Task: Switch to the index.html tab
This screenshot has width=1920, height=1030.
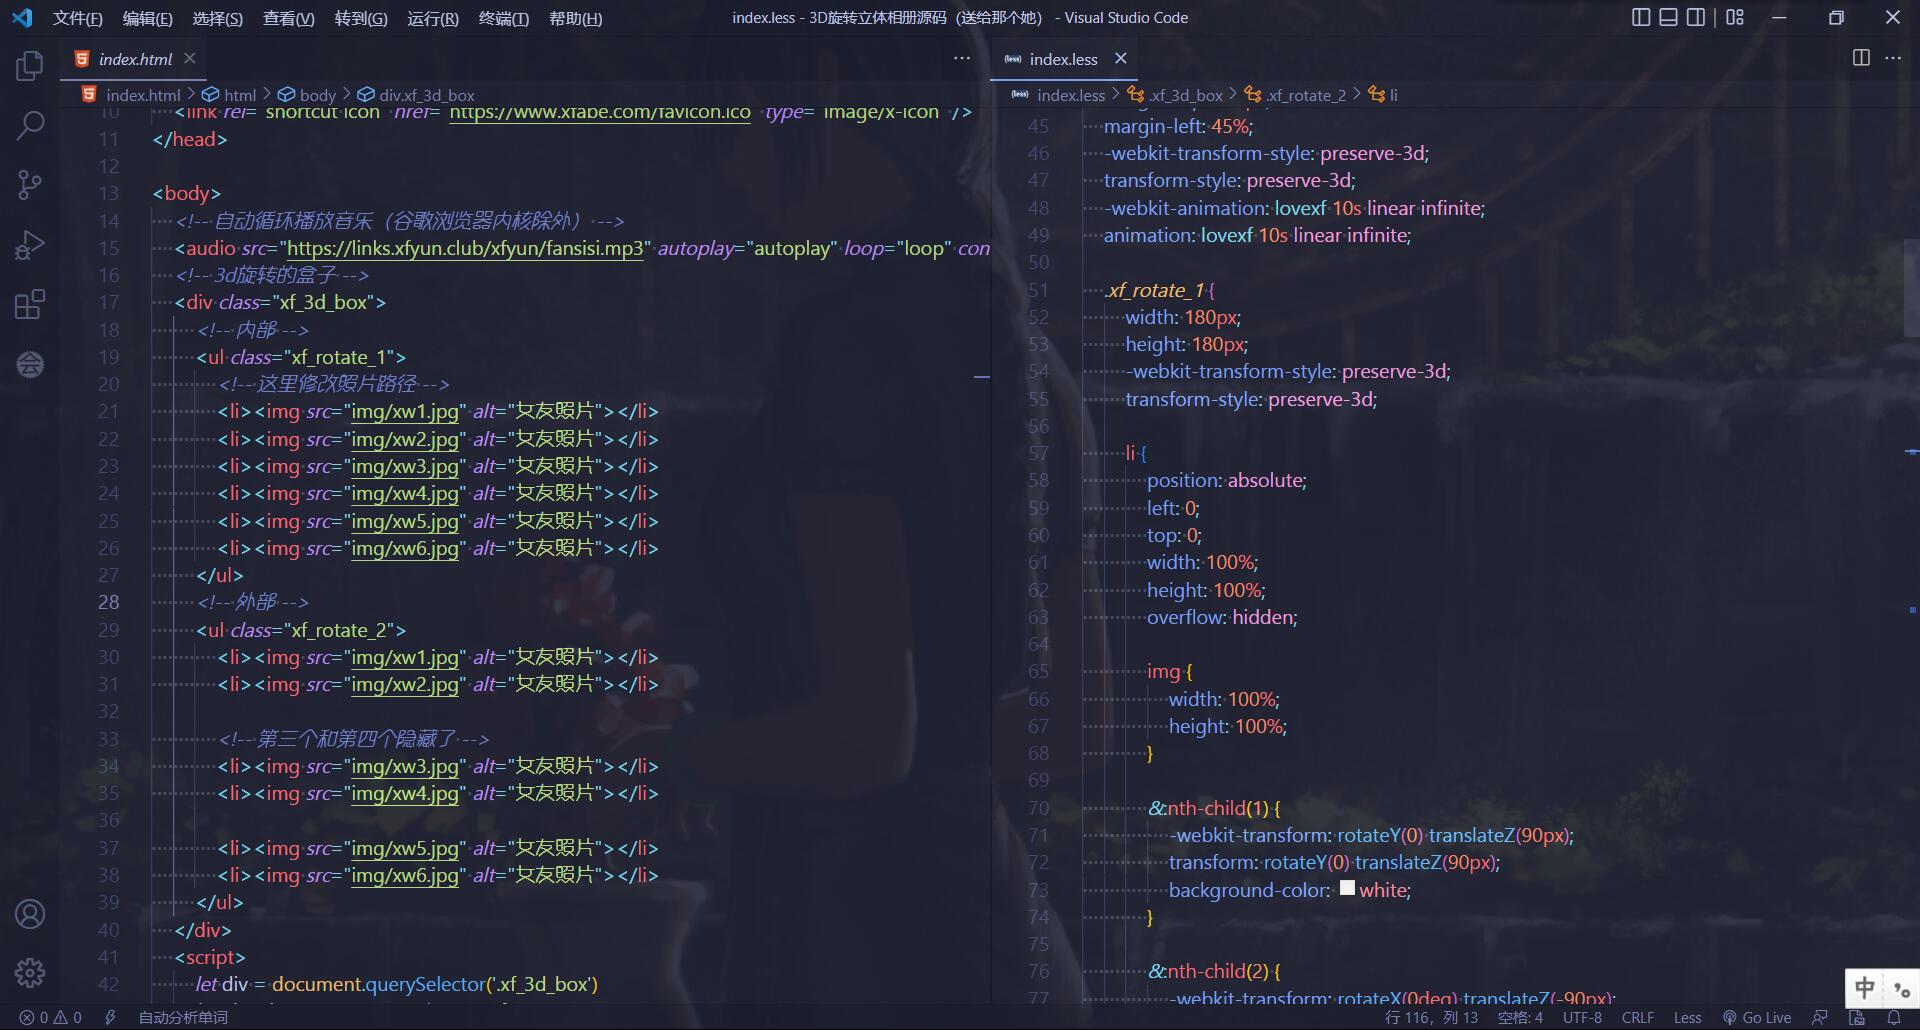Action: click(135, 59)
